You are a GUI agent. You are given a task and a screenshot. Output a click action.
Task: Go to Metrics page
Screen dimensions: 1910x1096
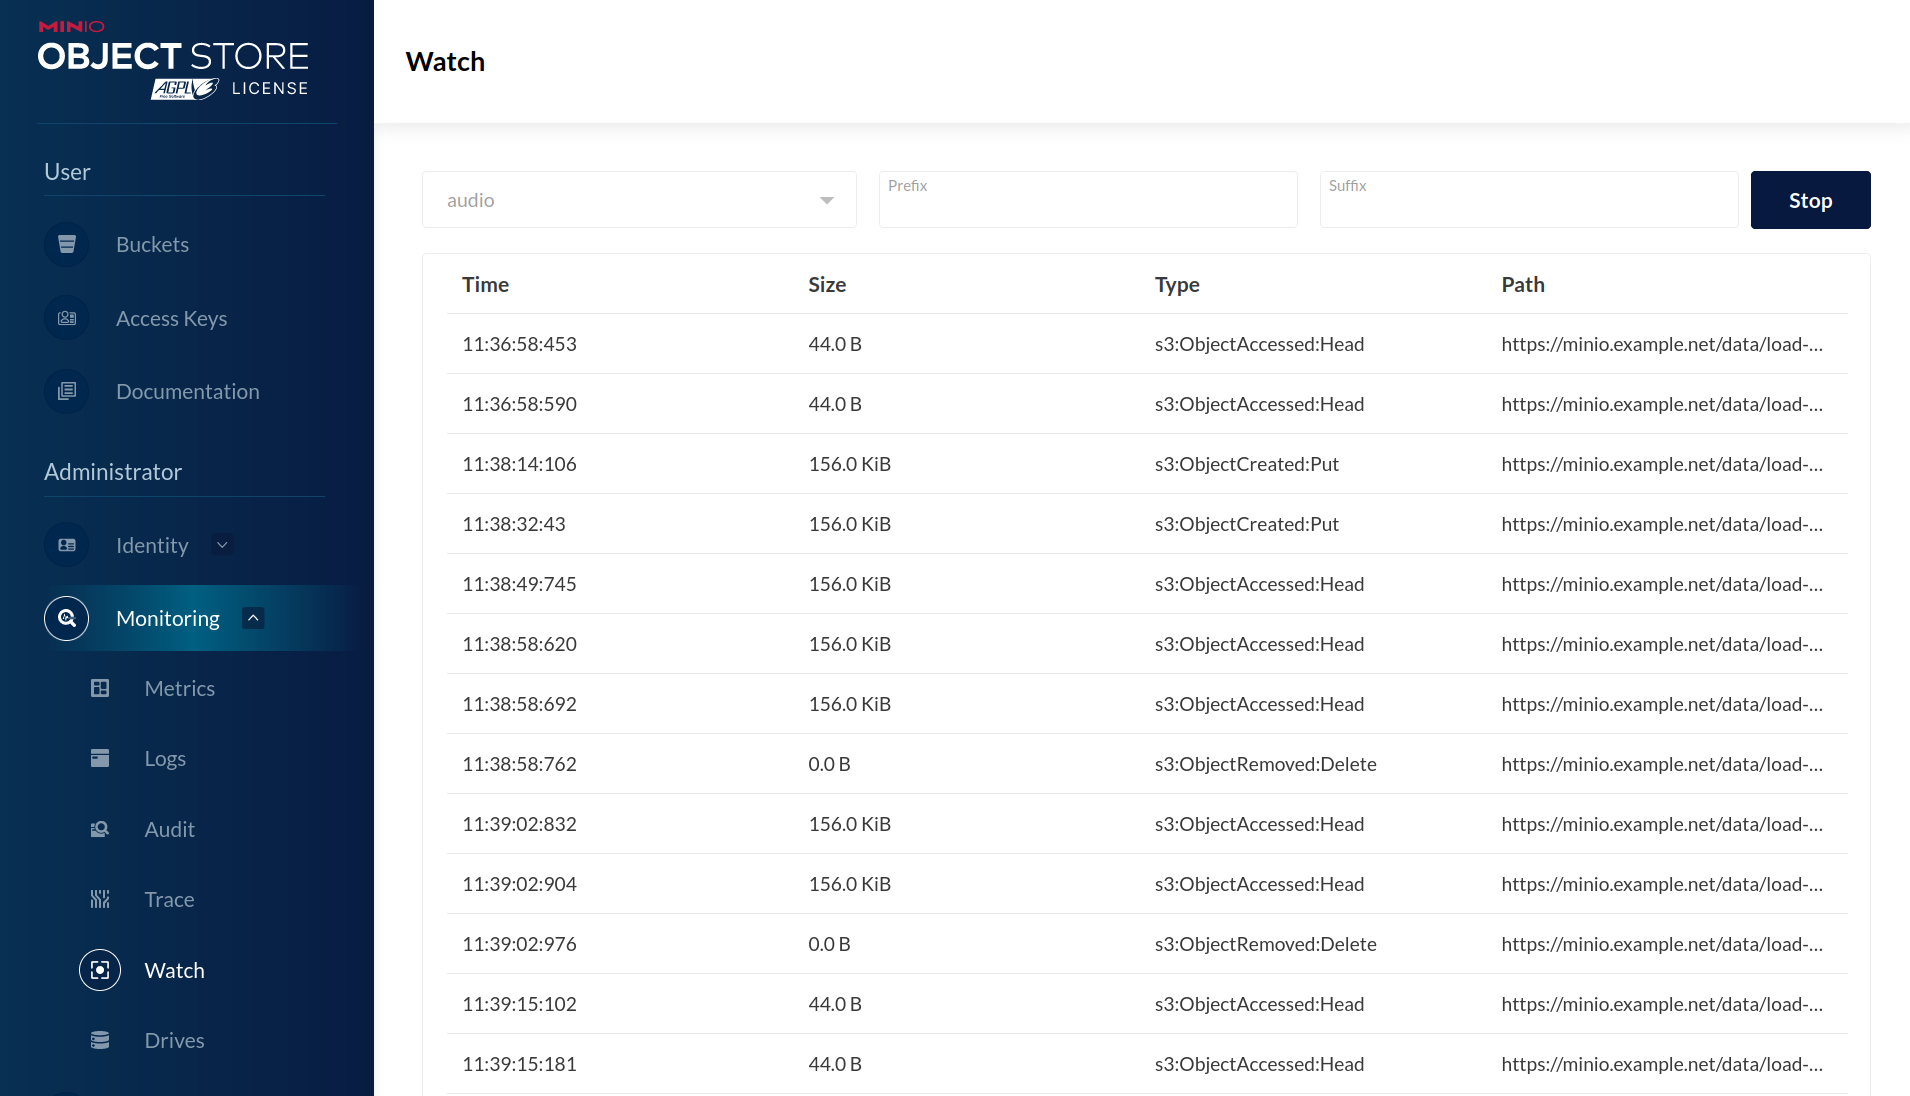(179, 689)
